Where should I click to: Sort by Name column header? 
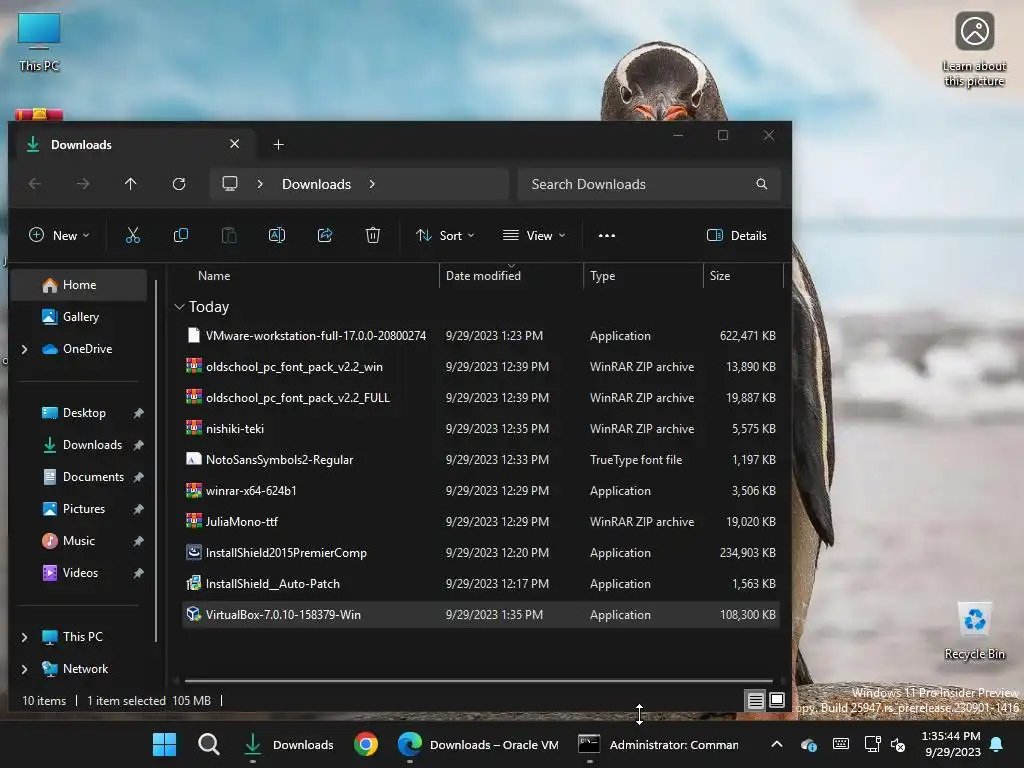tap(214, 276)
